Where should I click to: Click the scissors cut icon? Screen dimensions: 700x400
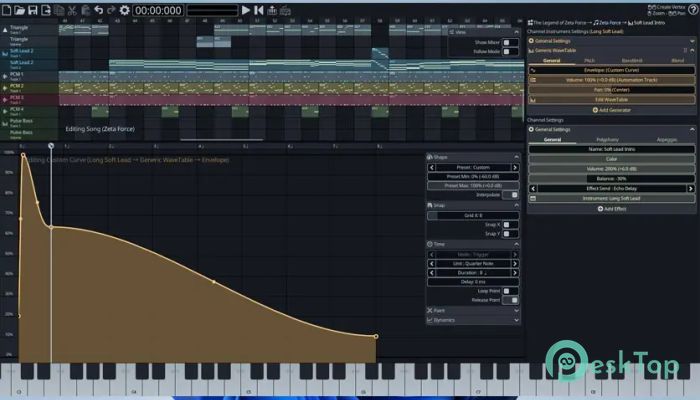tap(72, 10)
